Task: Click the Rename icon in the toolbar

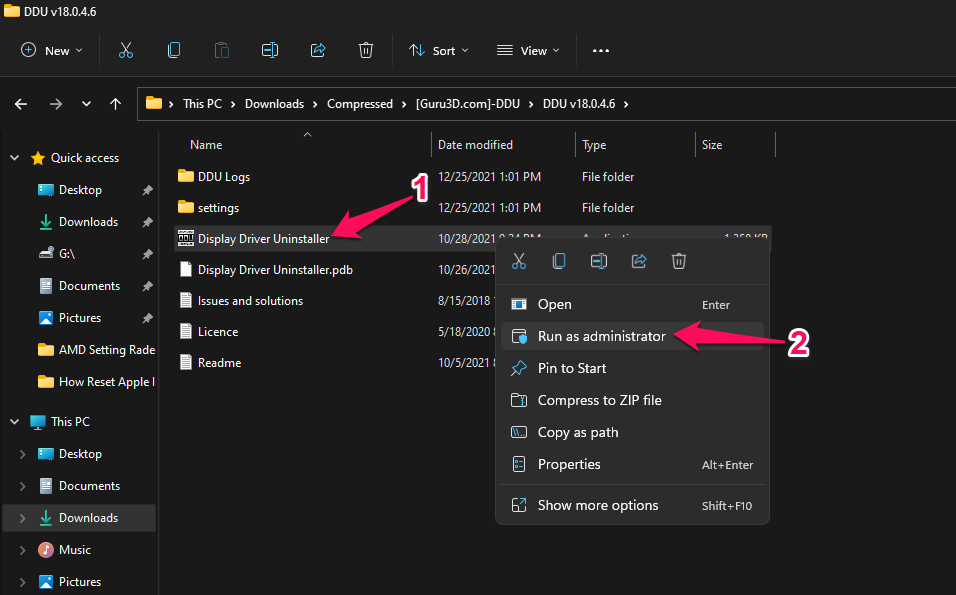Action: click(x=269, y=51)
